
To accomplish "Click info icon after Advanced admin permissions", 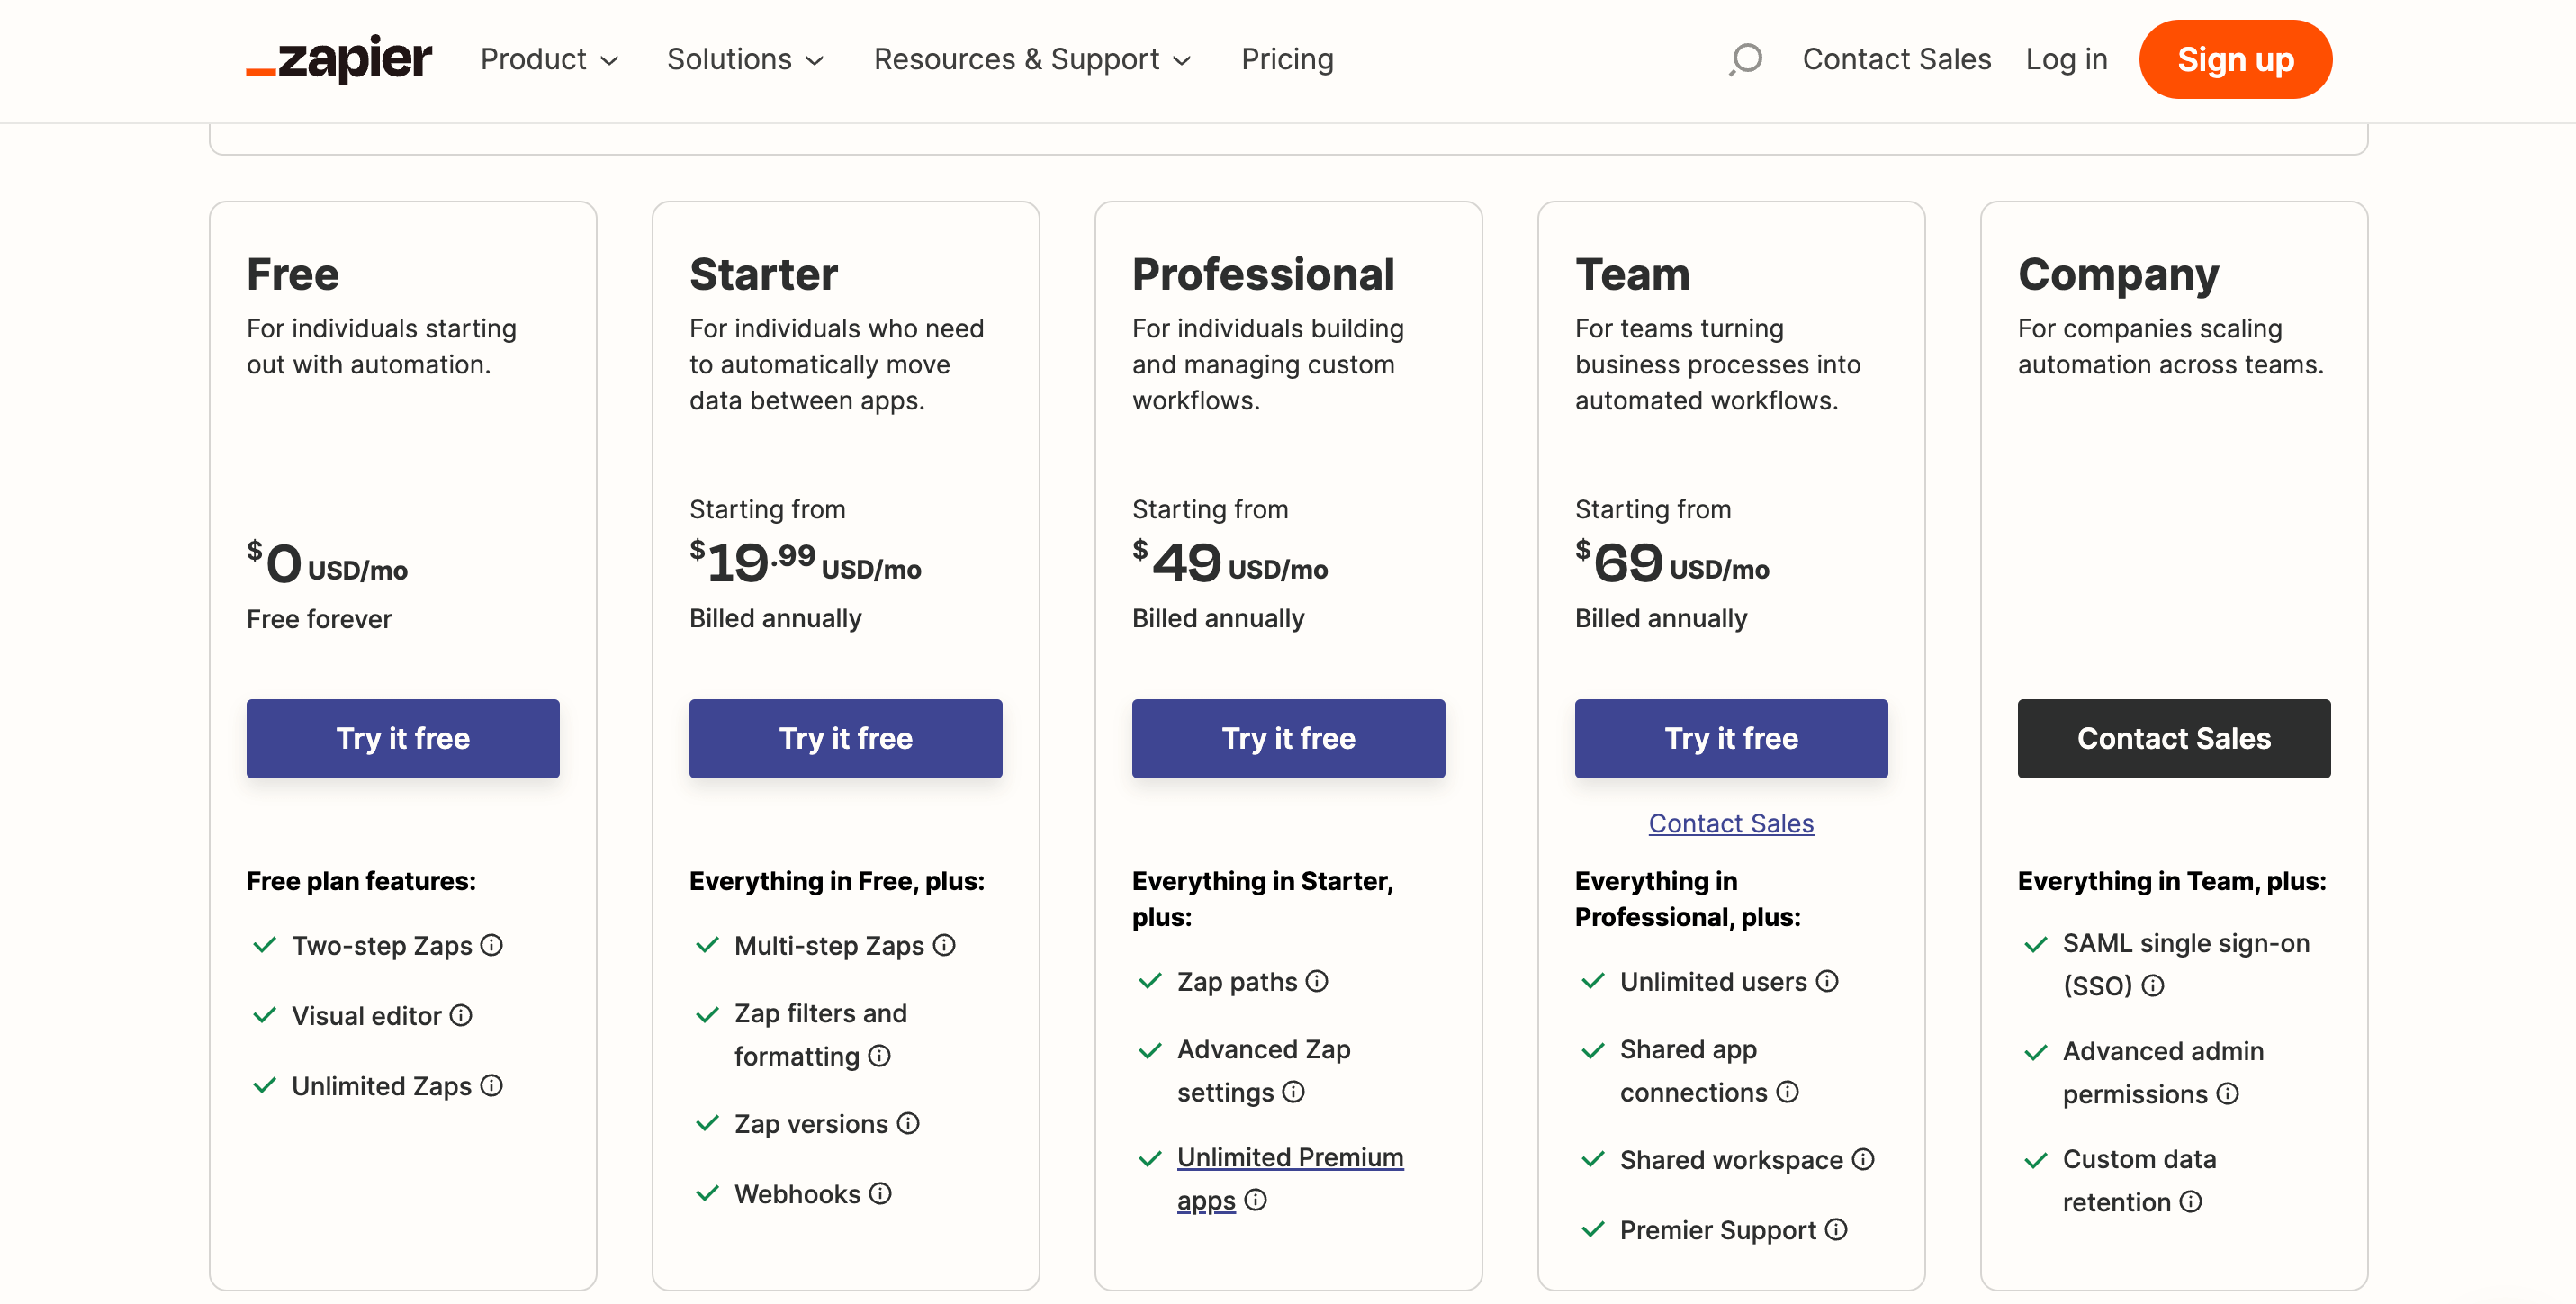I will pyautogui.click(x=2228, y=1094).
